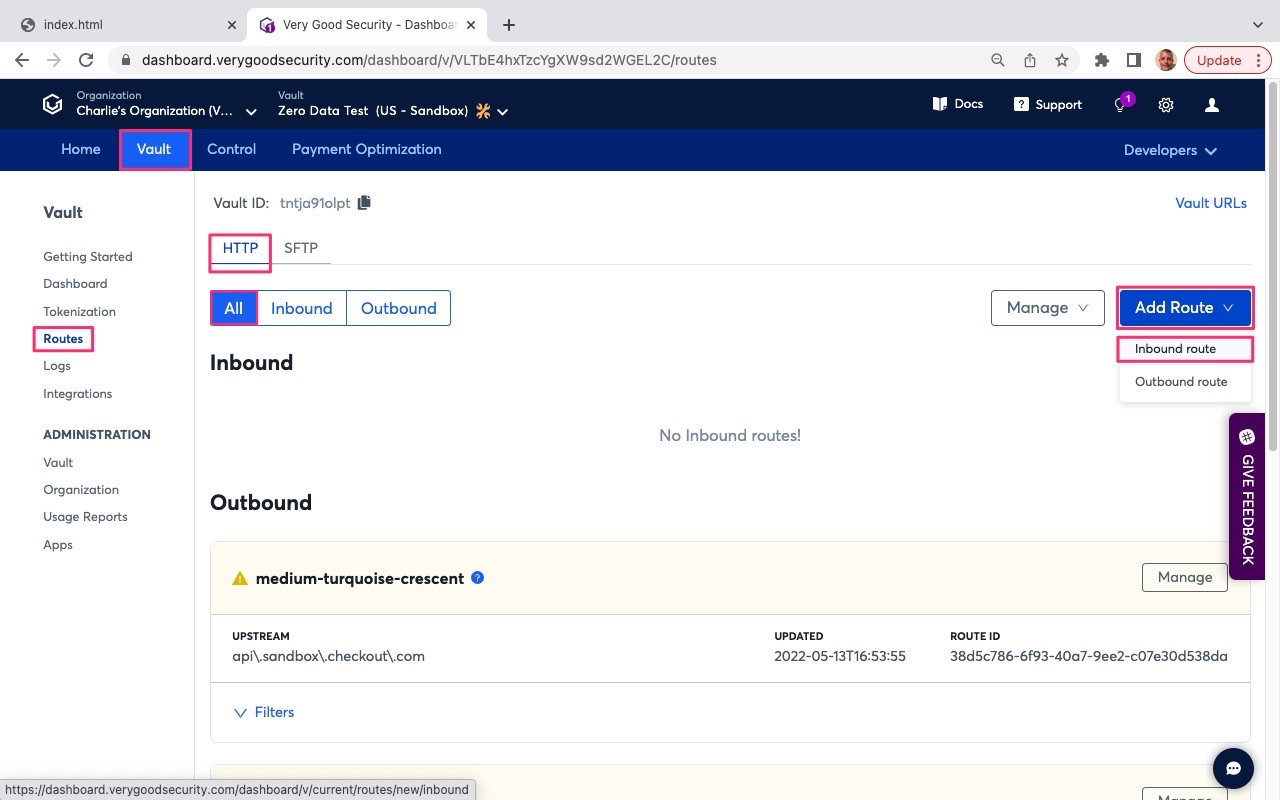Select the Vault navigation tab
Screen dimensions: 1280x800
click(154, 149)
